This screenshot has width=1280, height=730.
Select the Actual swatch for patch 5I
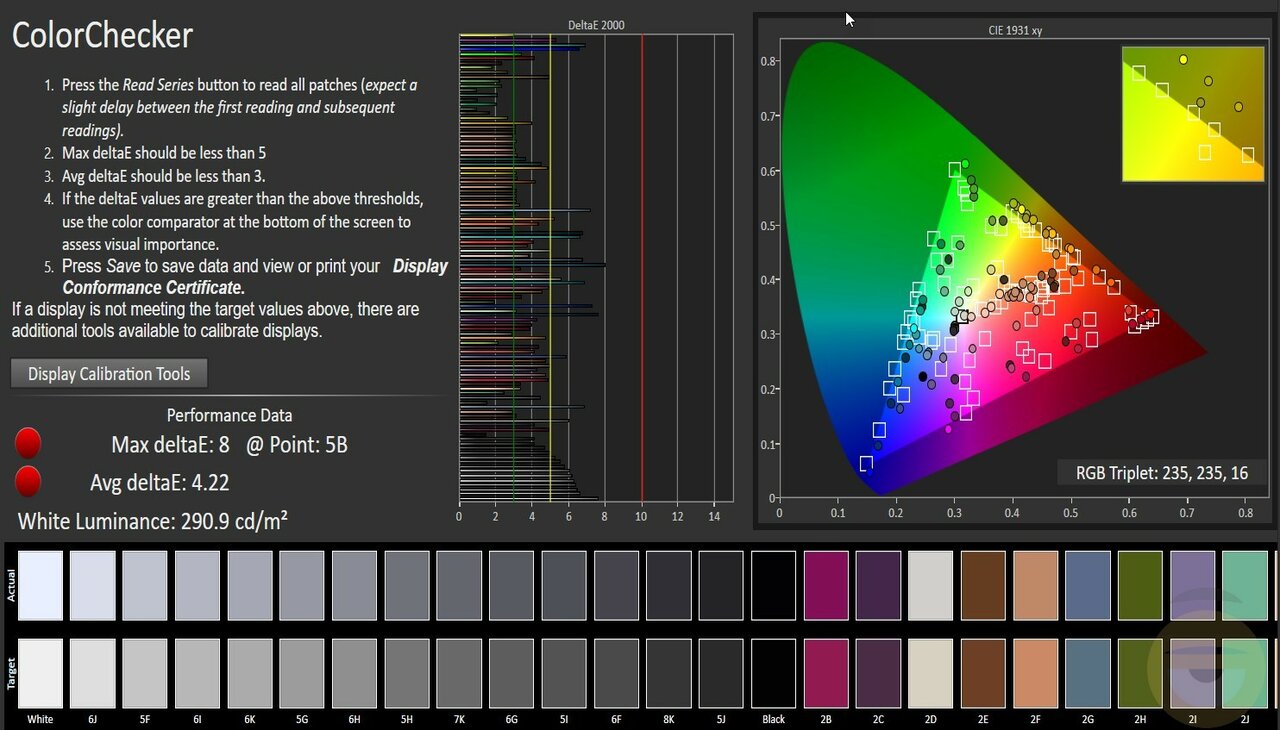(564, 586)
